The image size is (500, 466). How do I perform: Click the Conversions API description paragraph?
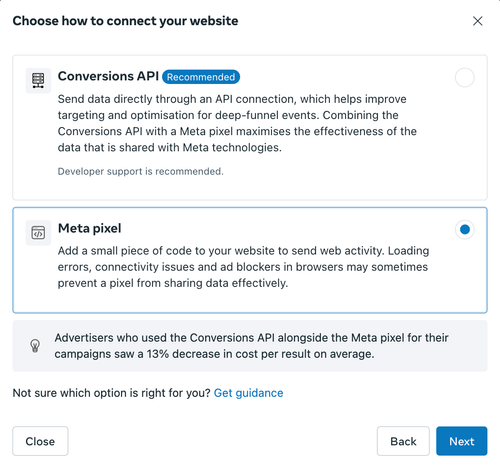(237, 123)
